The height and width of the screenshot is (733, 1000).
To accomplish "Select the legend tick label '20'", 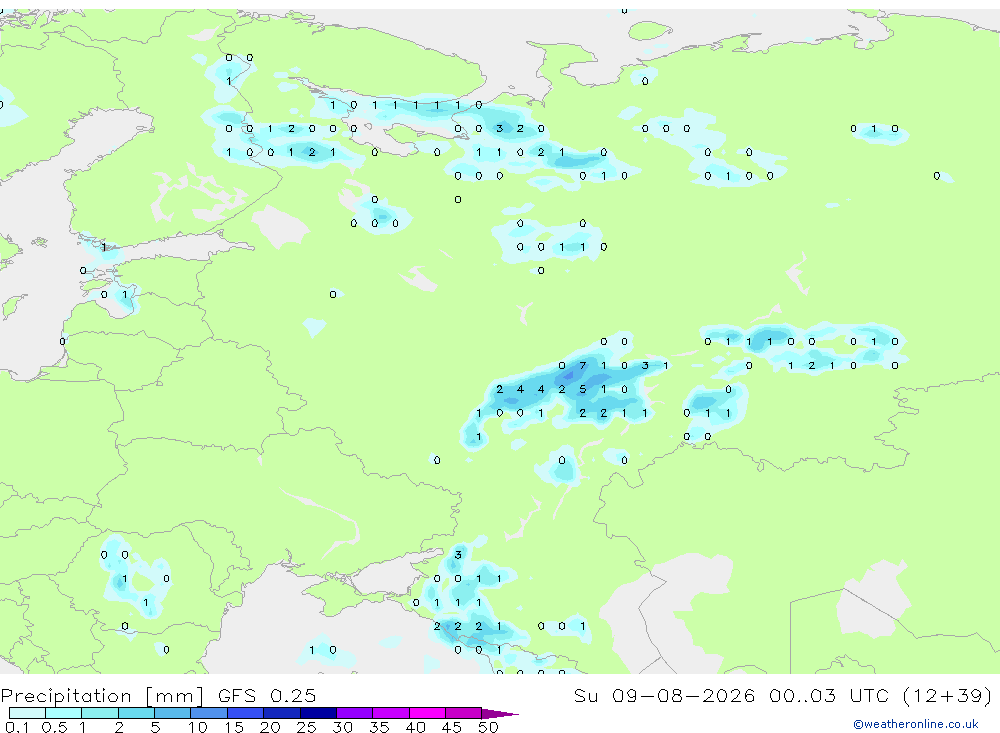I will (x=270, y=727).
